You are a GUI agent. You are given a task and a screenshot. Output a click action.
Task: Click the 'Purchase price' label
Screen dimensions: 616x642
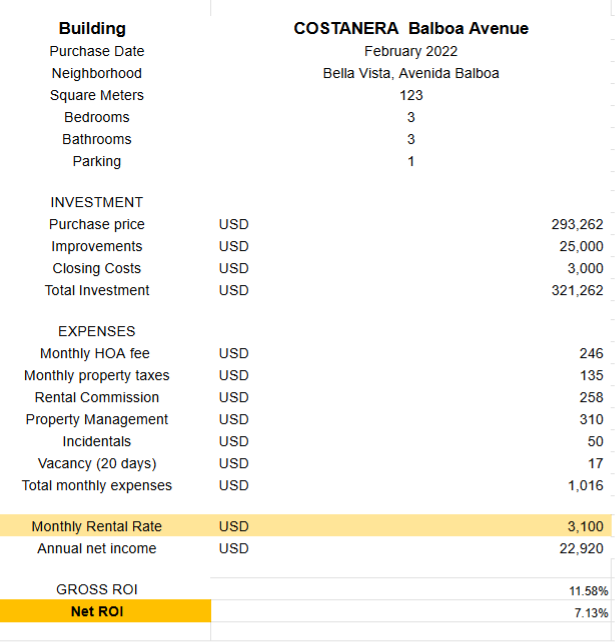[97, 224]
